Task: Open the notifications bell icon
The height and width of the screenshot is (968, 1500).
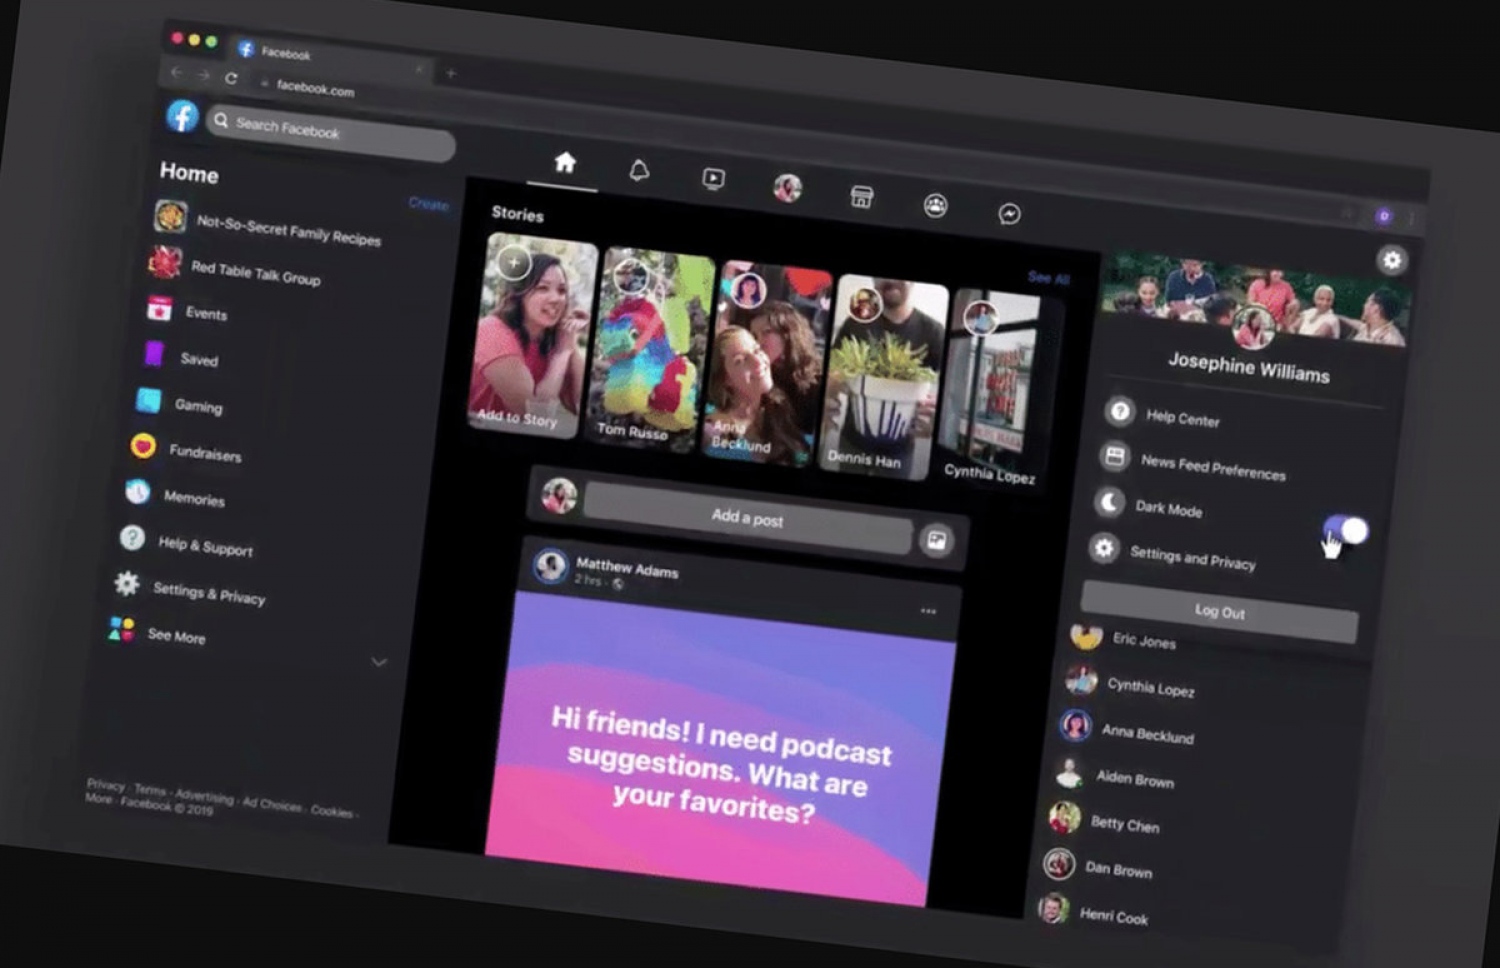Action: 639,171
